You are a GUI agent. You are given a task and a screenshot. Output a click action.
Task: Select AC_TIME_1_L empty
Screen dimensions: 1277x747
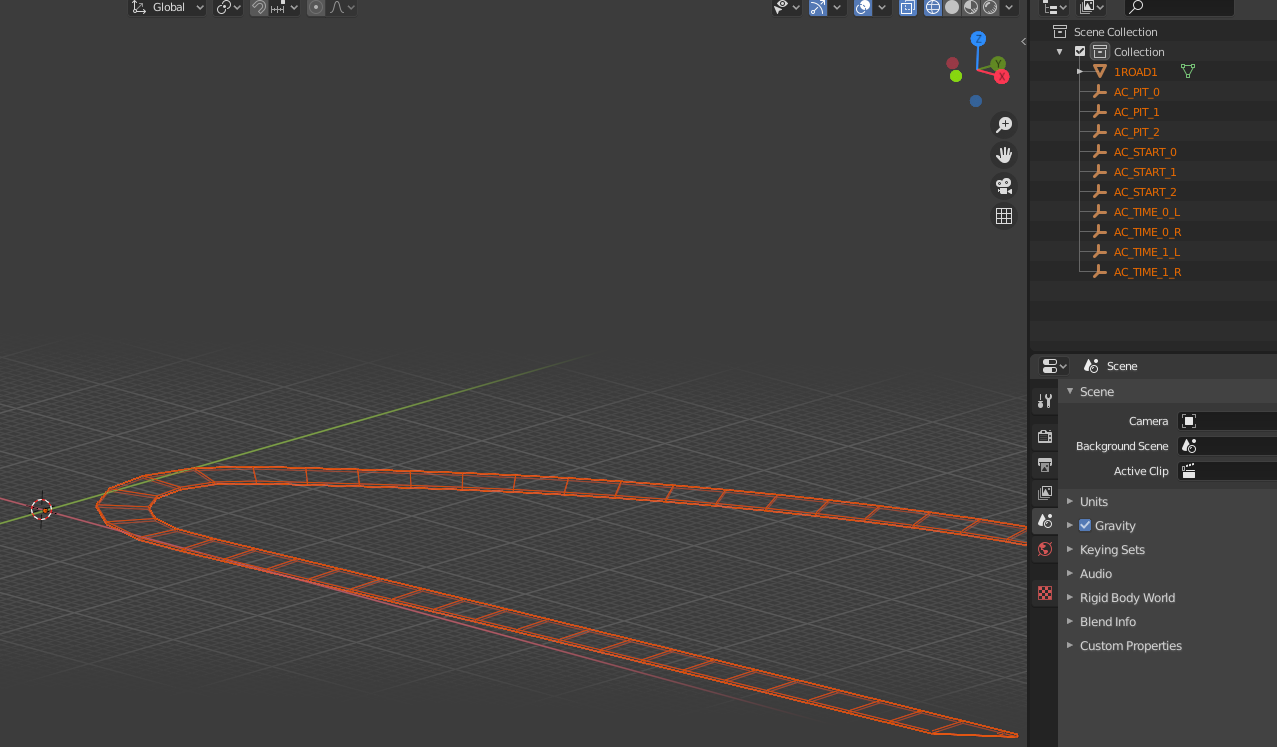[x=1147, y=252]
